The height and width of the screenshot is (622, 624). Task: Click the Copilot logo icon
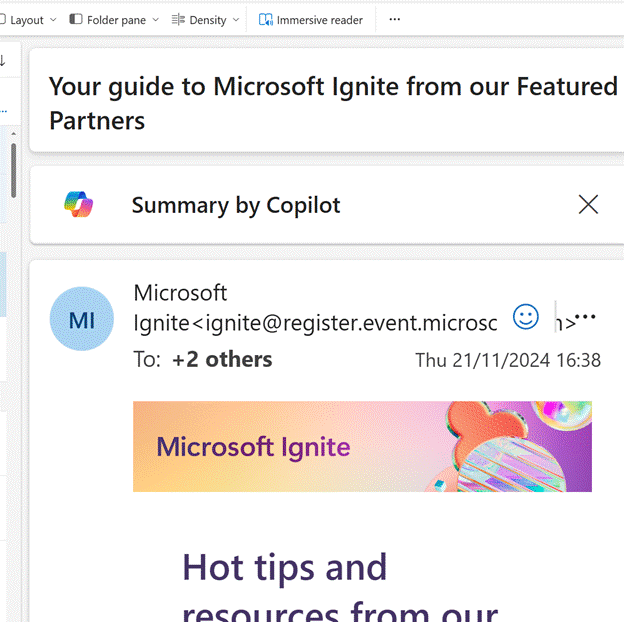78,205
